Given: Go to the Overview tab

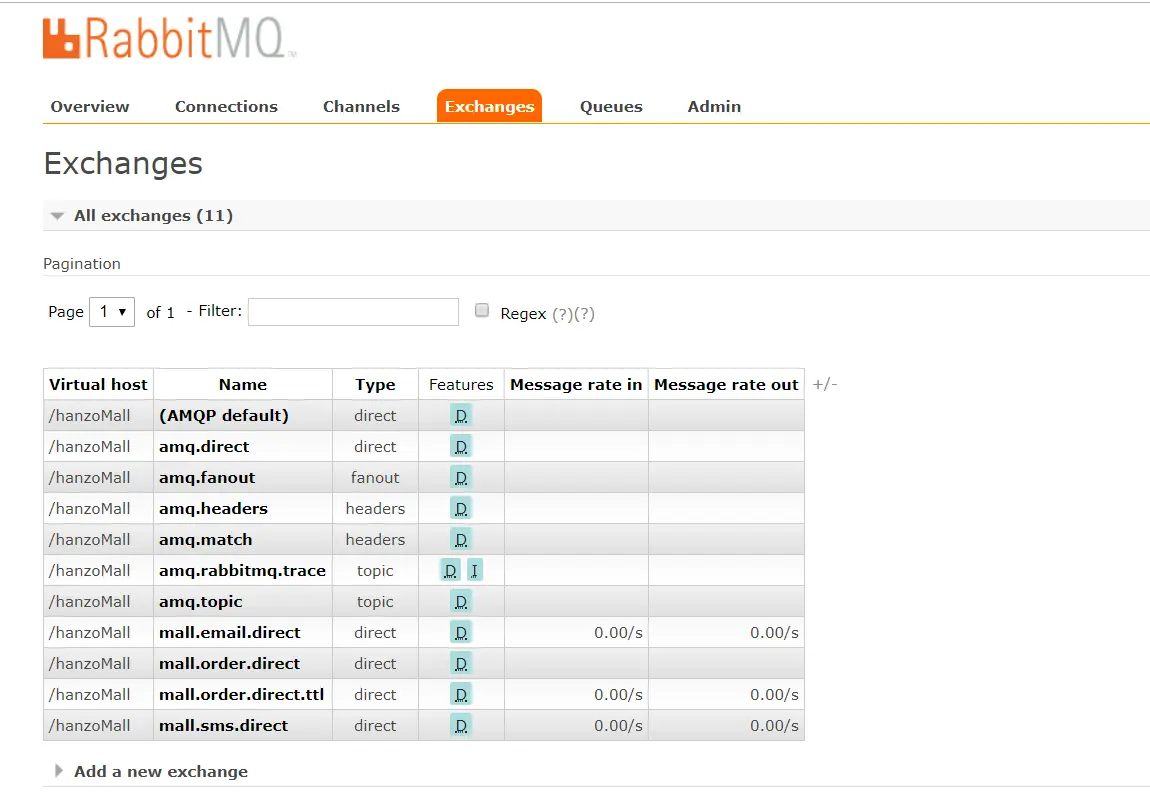Looking at the screenshot, I should click(89, 106).
